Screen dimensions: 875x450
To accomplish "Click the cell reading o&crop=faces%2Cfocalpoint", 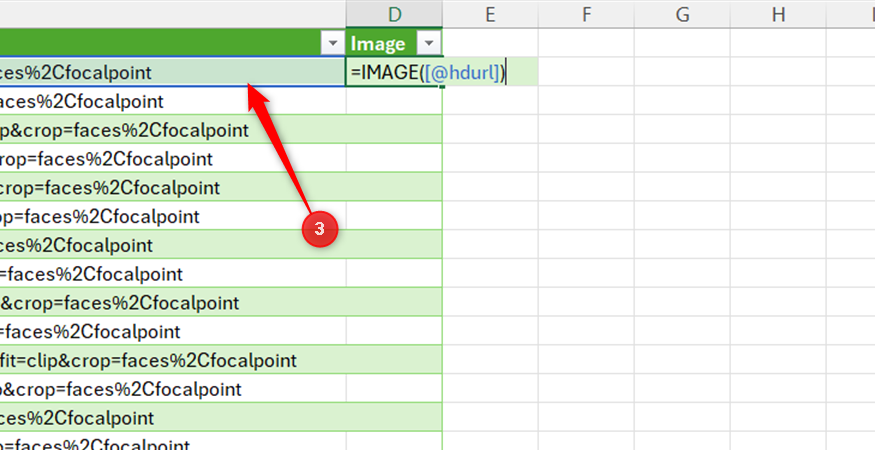I will (x=173, y=389).
